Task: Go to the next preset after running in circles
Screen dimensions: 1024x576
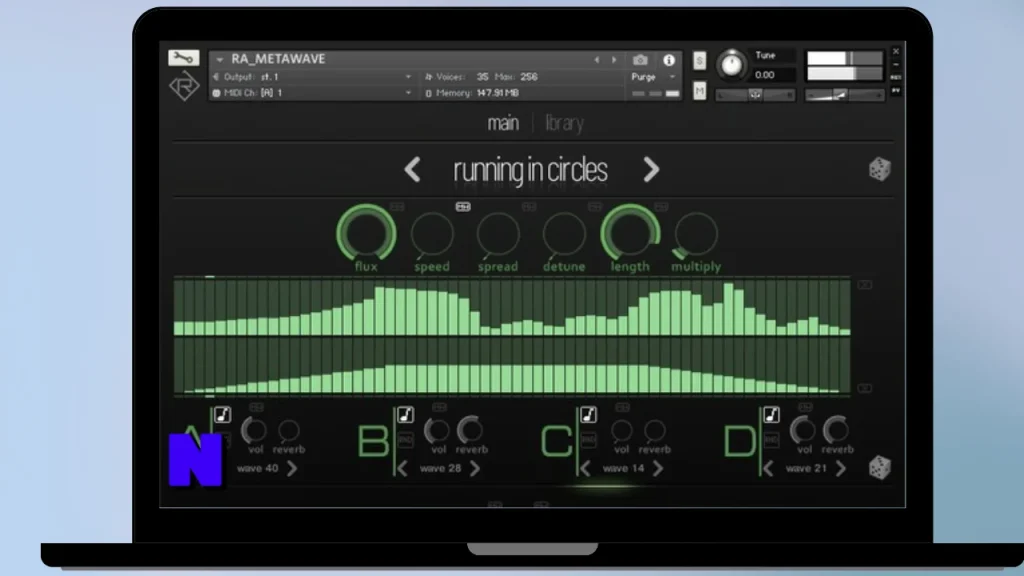Action: point(651,170)
